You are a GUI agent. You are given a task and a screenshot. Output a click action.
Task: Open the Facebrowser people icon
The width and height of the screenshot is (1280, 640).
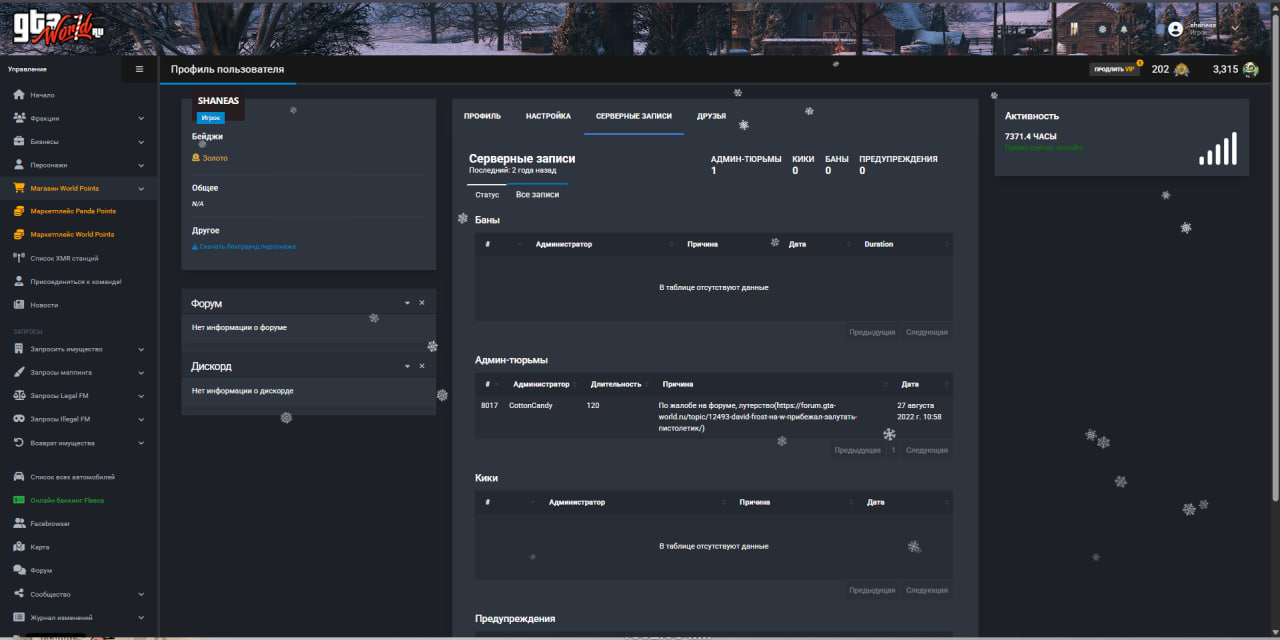pyautogui.click(x=19, y=524)
